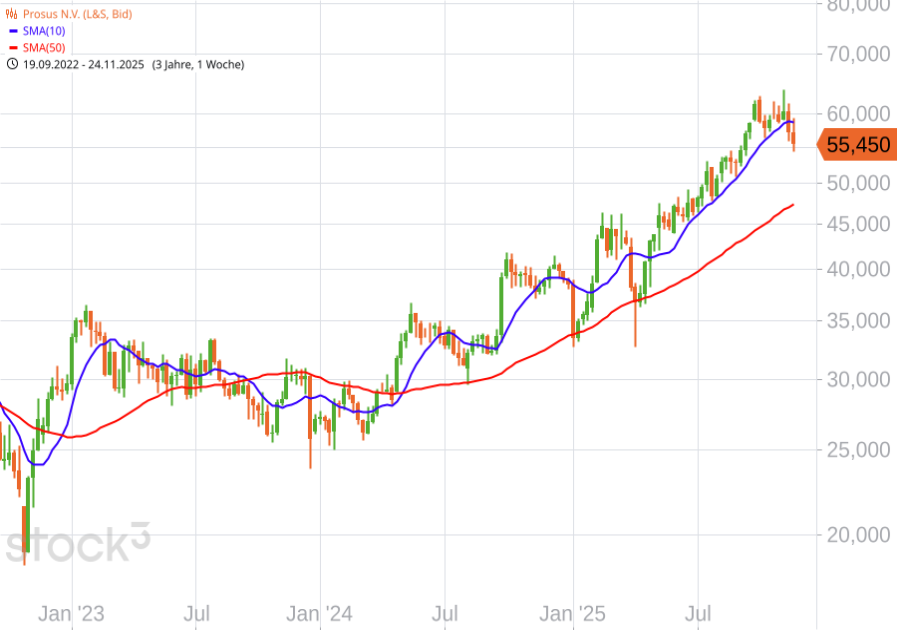
Task: Click the candlestick icon beside Prosus N.V.
Action: pyautogui.click(x=12, y=15)
